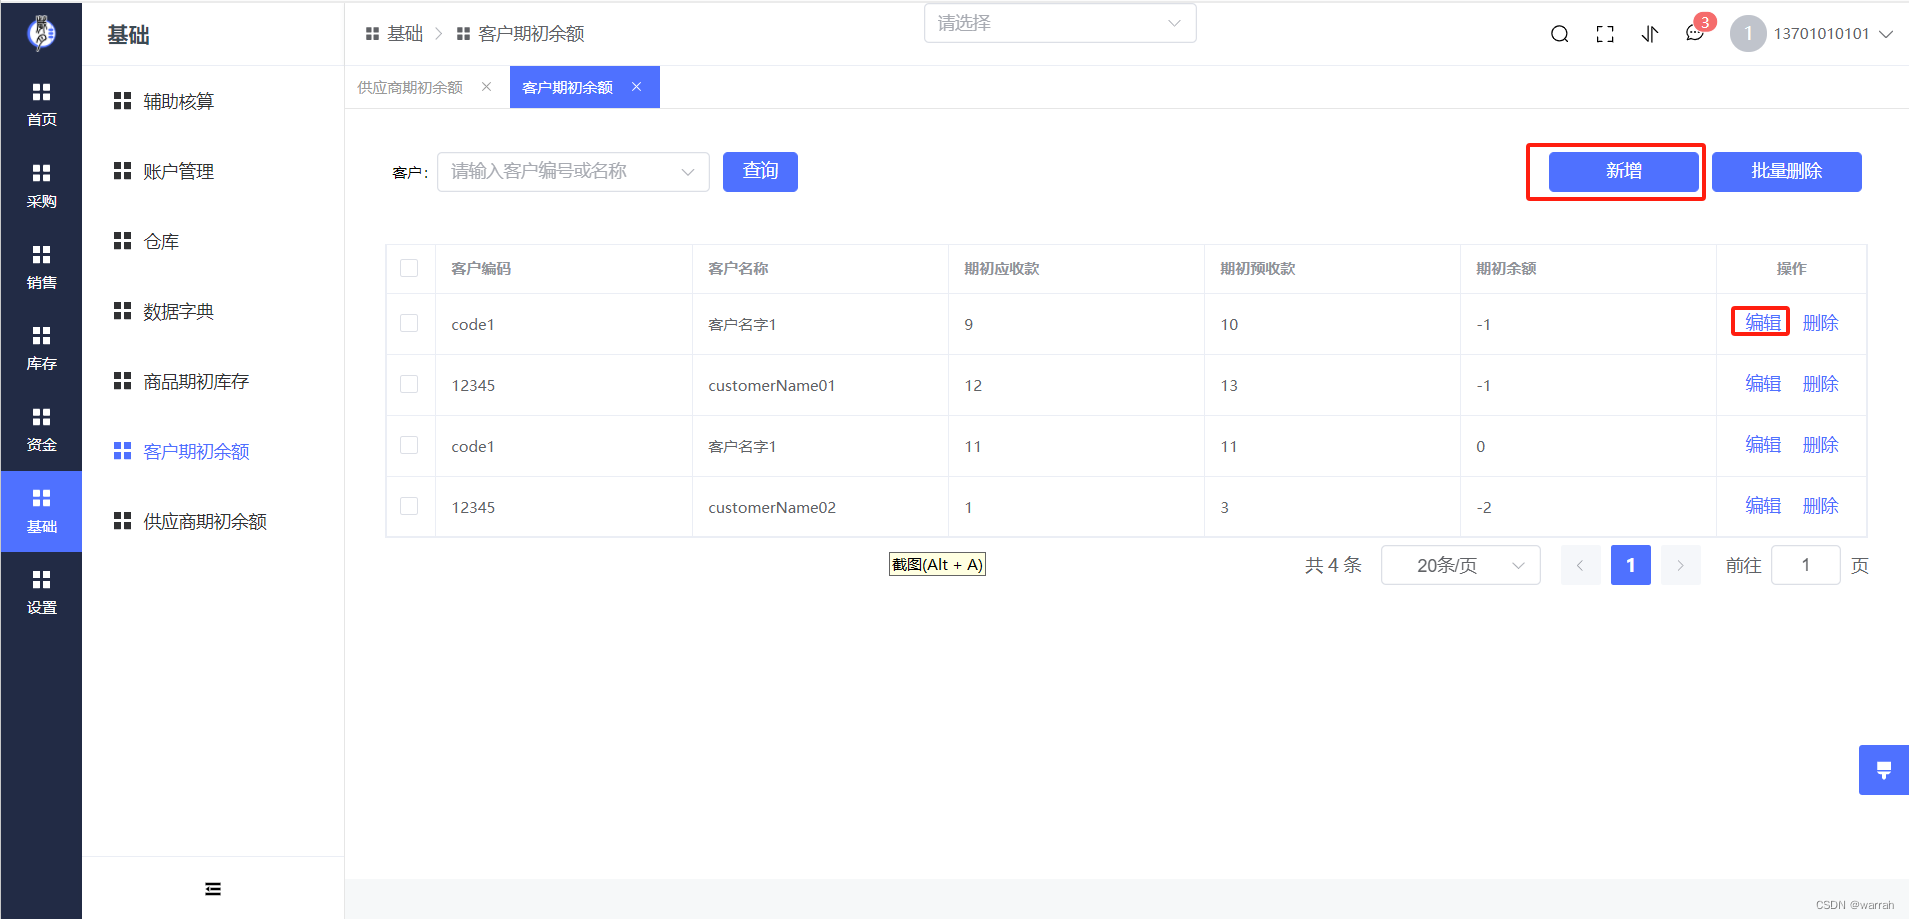
Task: Click the go-to page number input
Action: 1805,565
